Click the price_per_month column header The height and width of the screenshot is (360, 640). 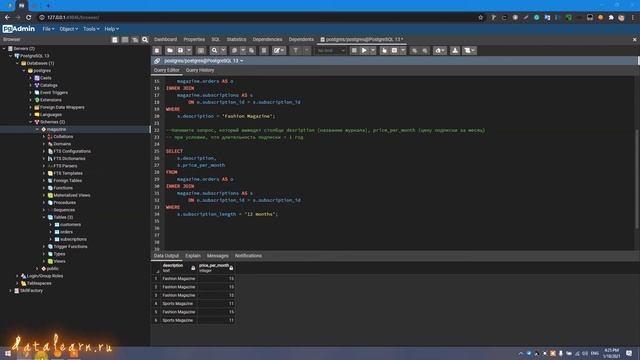pos(216,268)
